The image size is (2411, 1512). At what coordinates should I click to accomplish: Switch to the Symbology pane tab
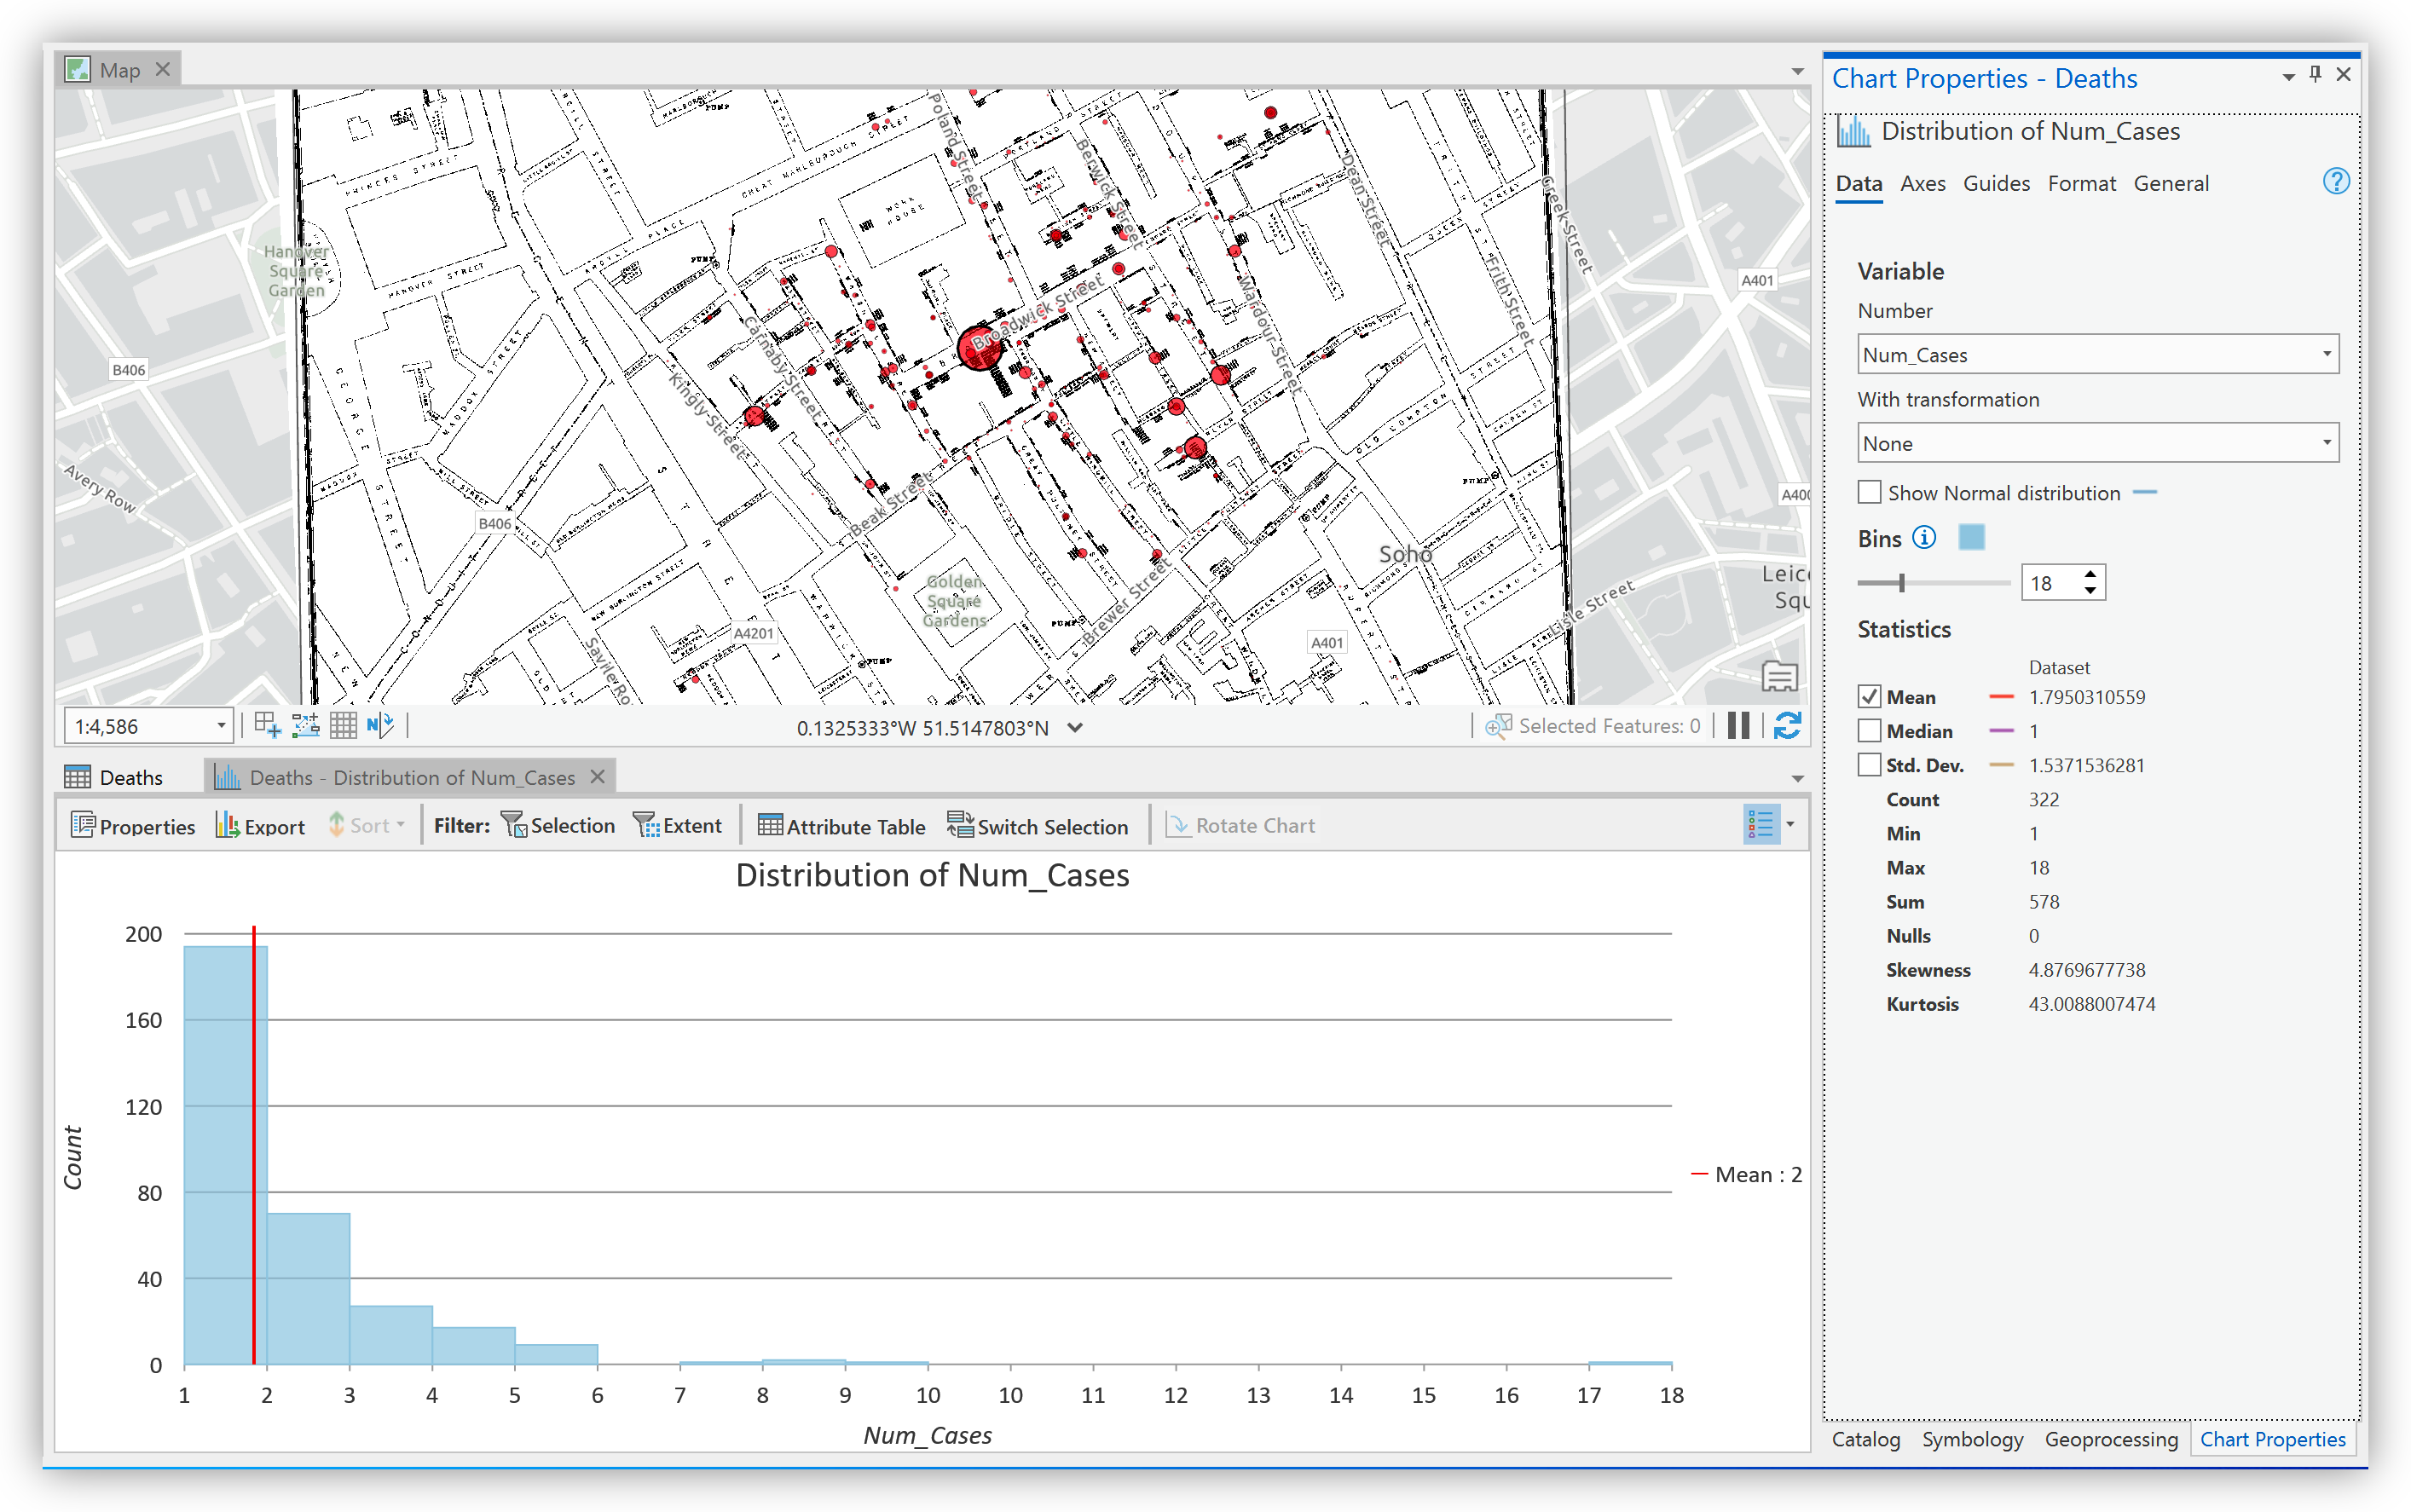(x=1971, y=1439)
